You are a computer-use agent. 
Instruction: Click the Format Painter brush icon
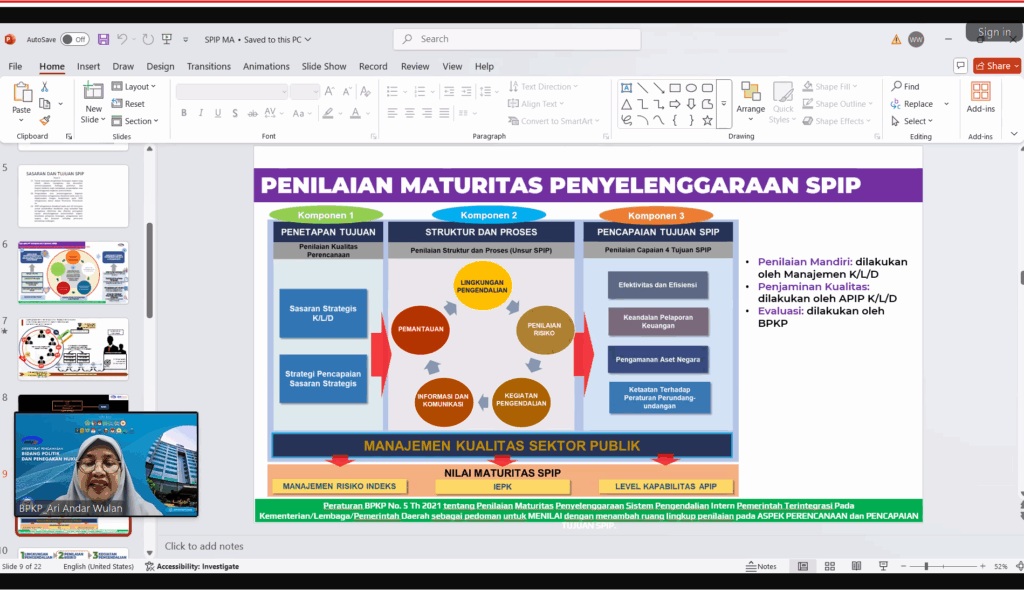point(45,120)
